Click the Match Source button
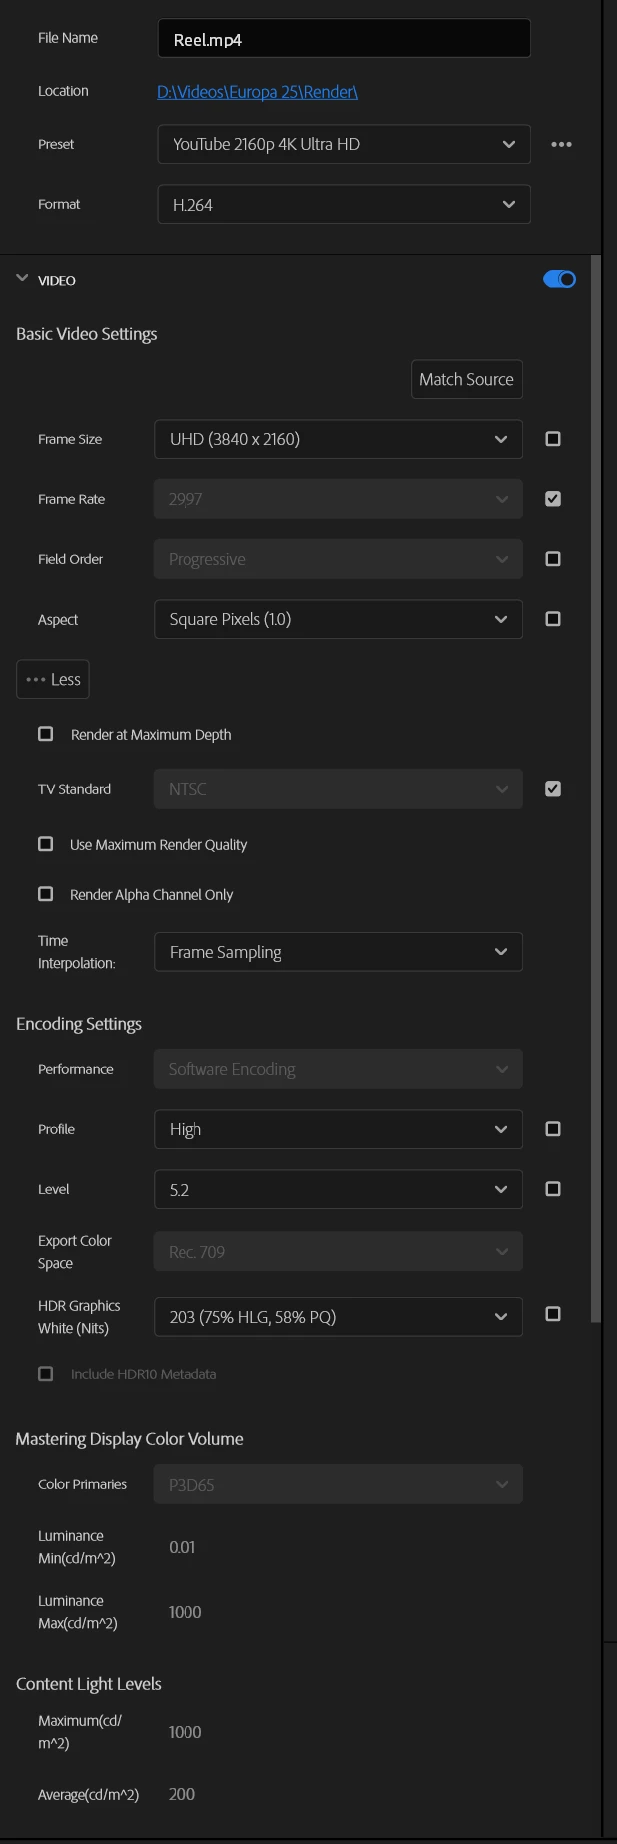 (x=466, y=379)
